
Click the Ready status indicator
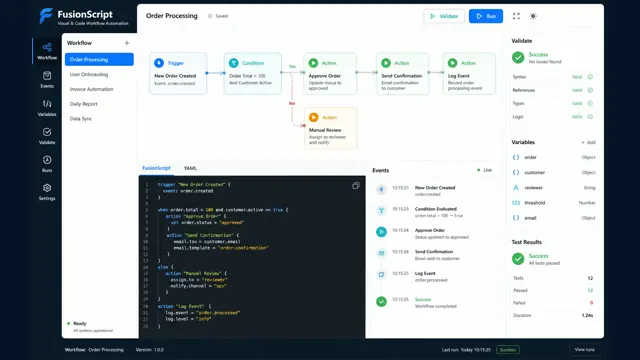(77, 323)
